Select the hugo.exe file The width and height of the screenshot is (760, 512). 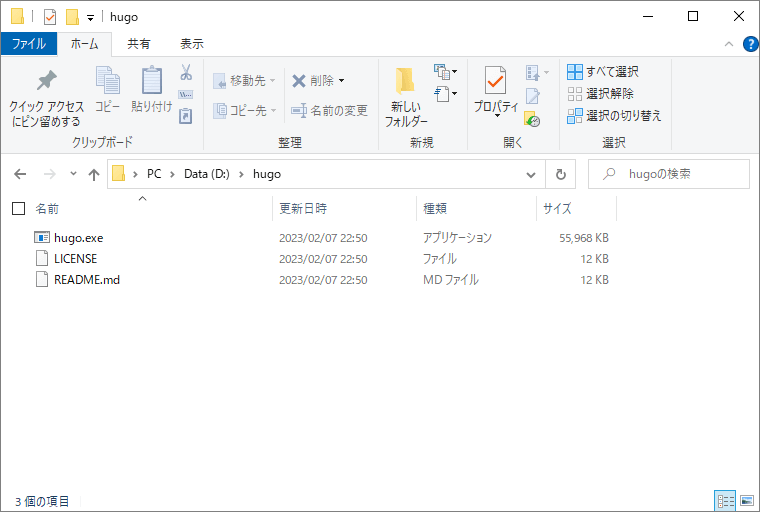pyautogui.click(x=78, y=238)
